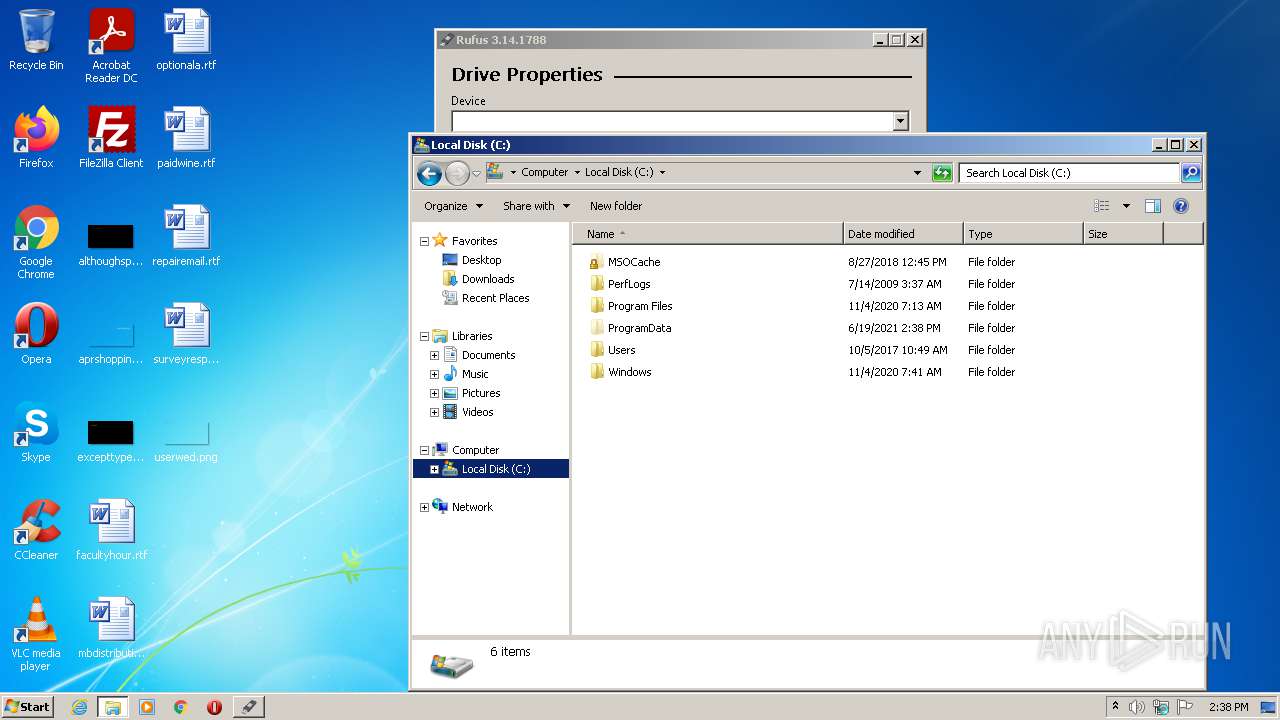This screenshot has width=1280, height=720.
Task: Open Explorer Help question mark icon
Action: click(1180, 206)
